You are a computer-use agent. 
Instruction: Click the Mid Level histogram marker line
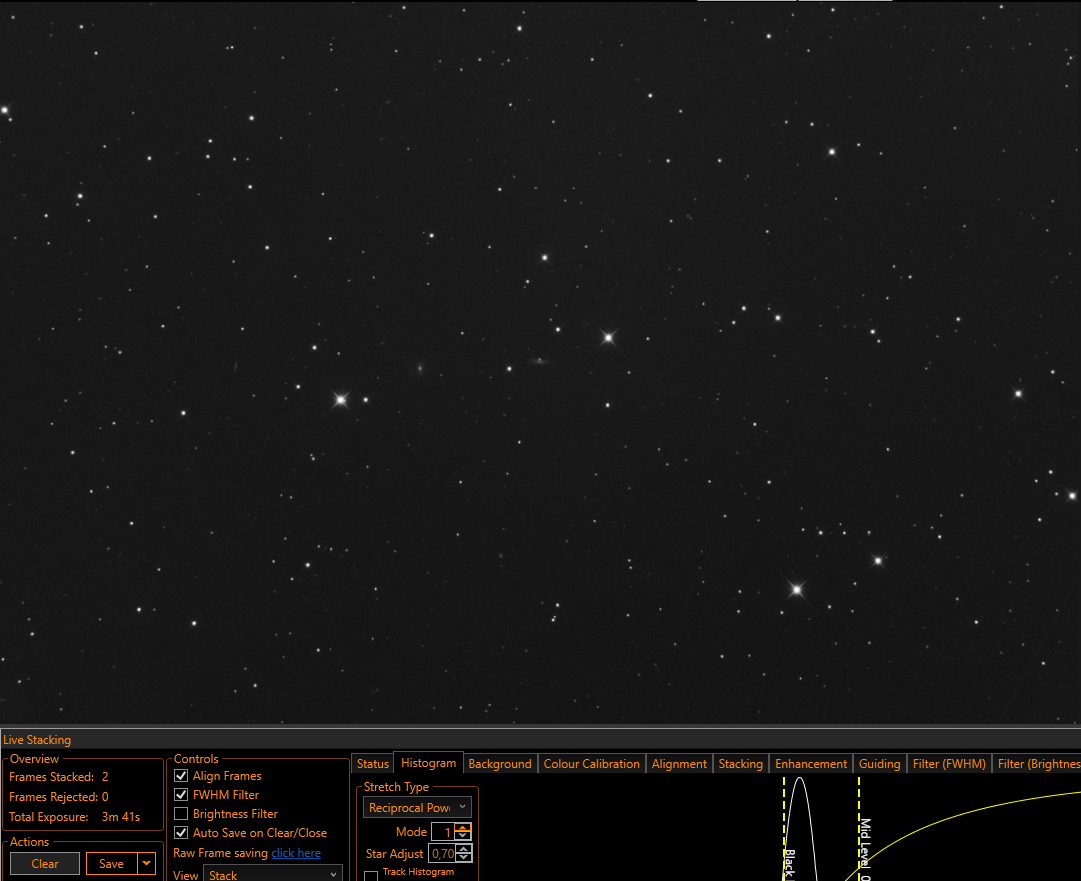coord(859,829)
